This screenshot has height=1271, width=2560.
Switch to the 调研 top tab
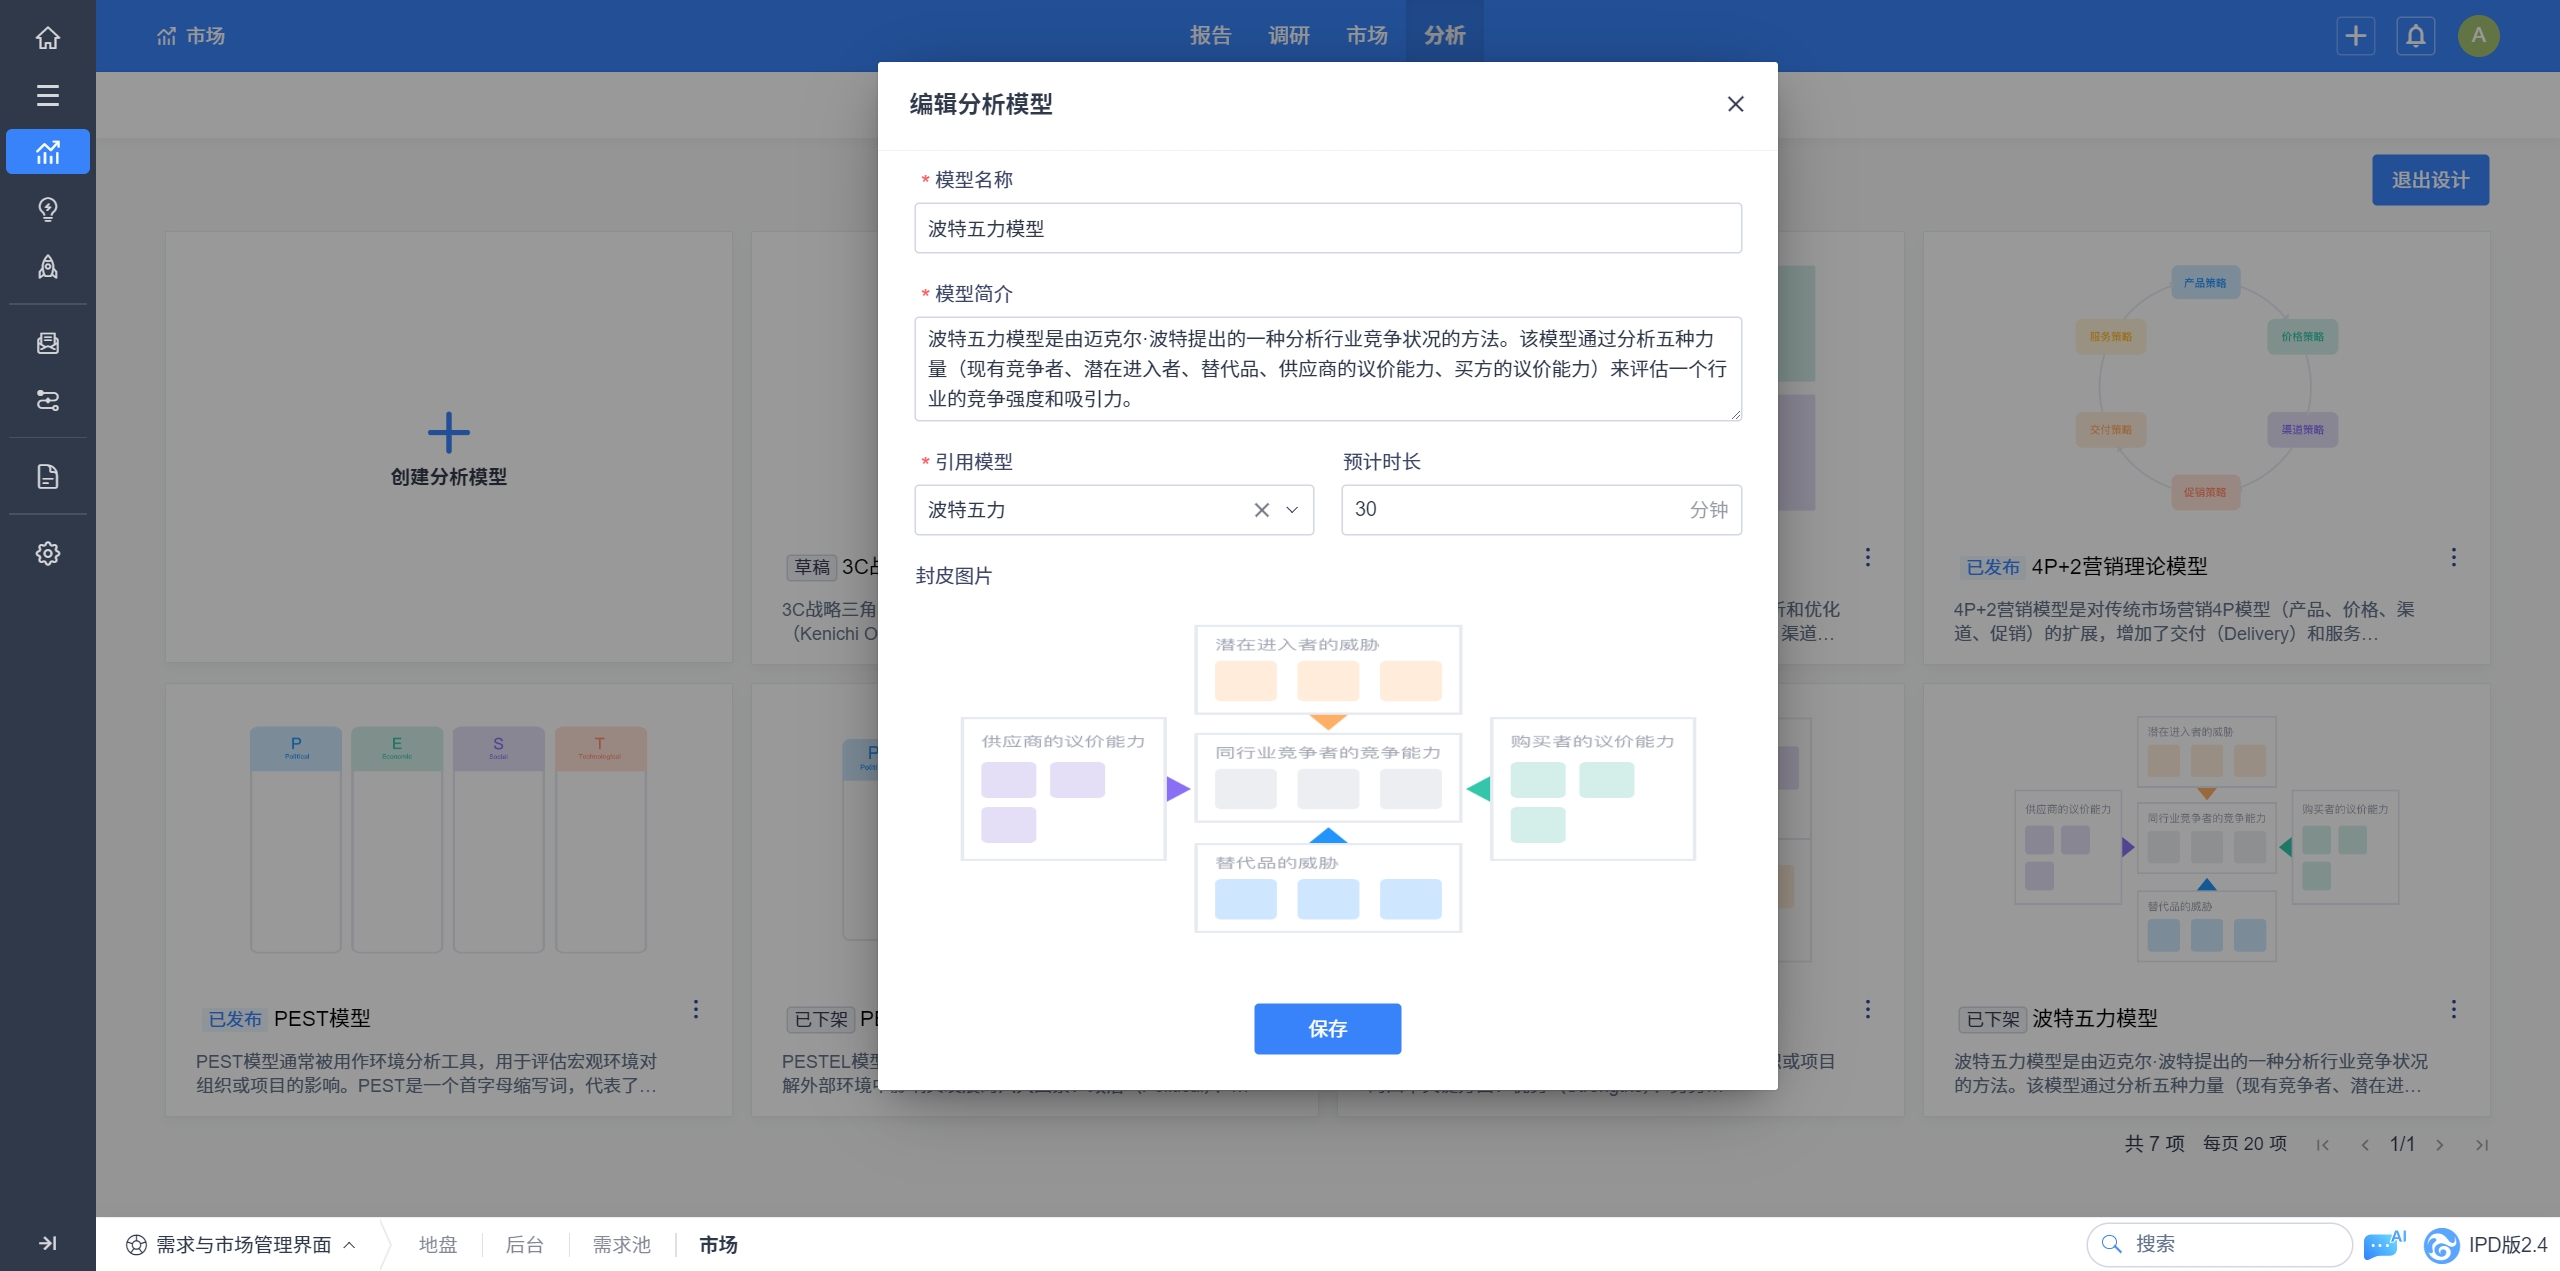[x=1288, y=36]
